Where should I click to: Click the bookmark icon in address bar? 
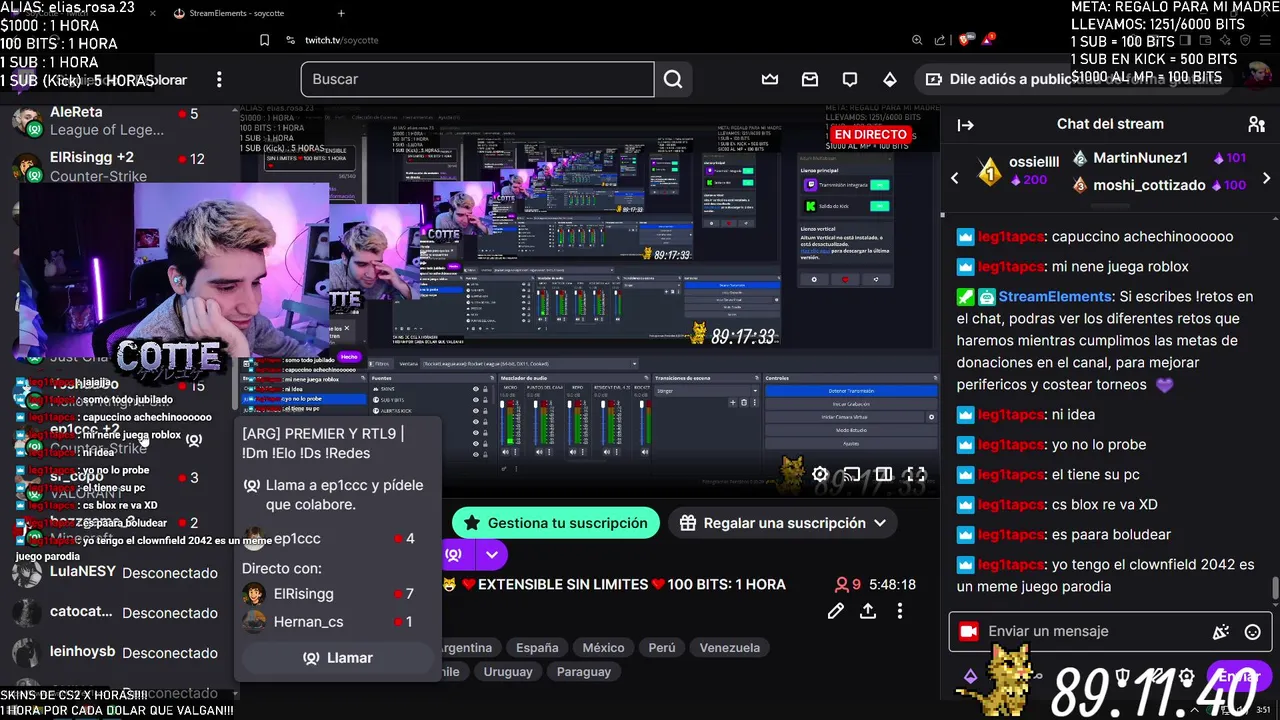click(265, 40)
